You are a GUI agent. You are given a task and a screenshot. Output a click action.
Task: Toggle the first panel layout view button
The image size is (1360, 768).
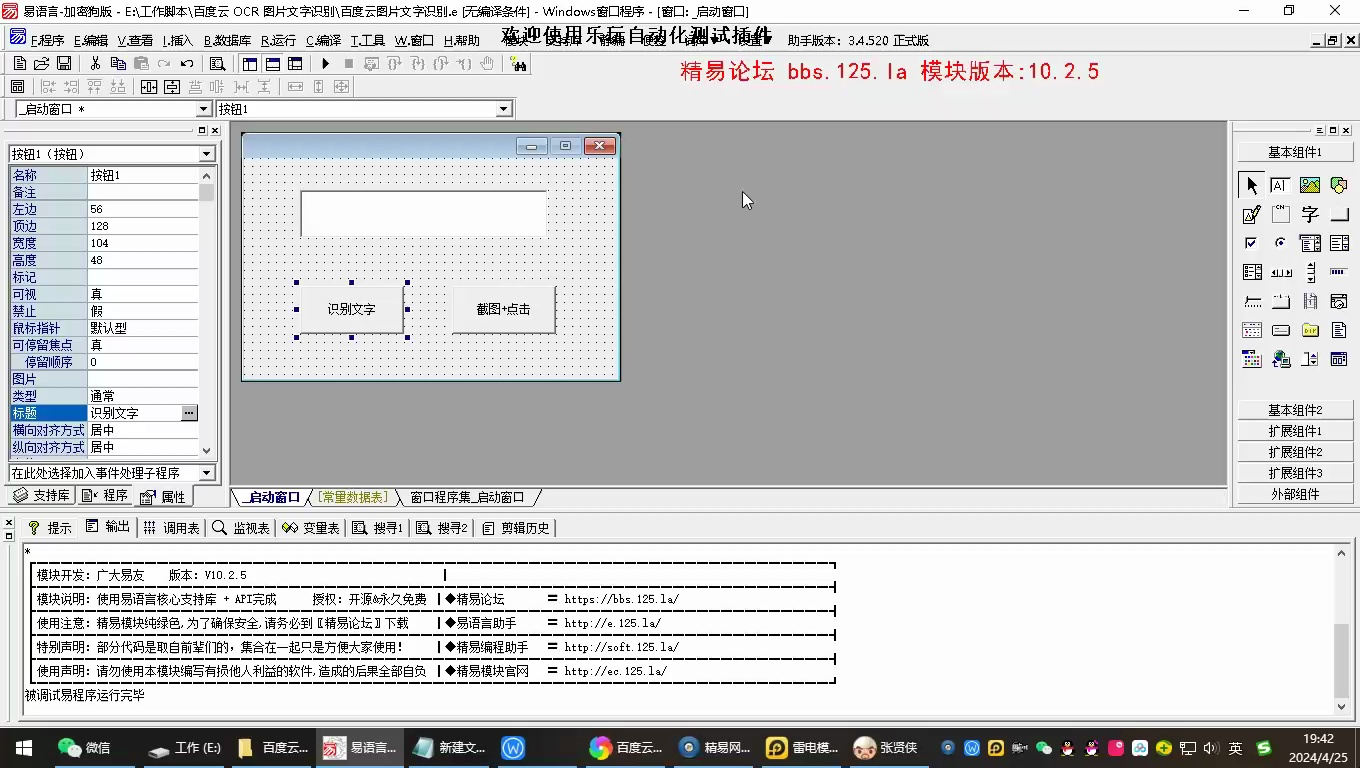pos(250,63)
